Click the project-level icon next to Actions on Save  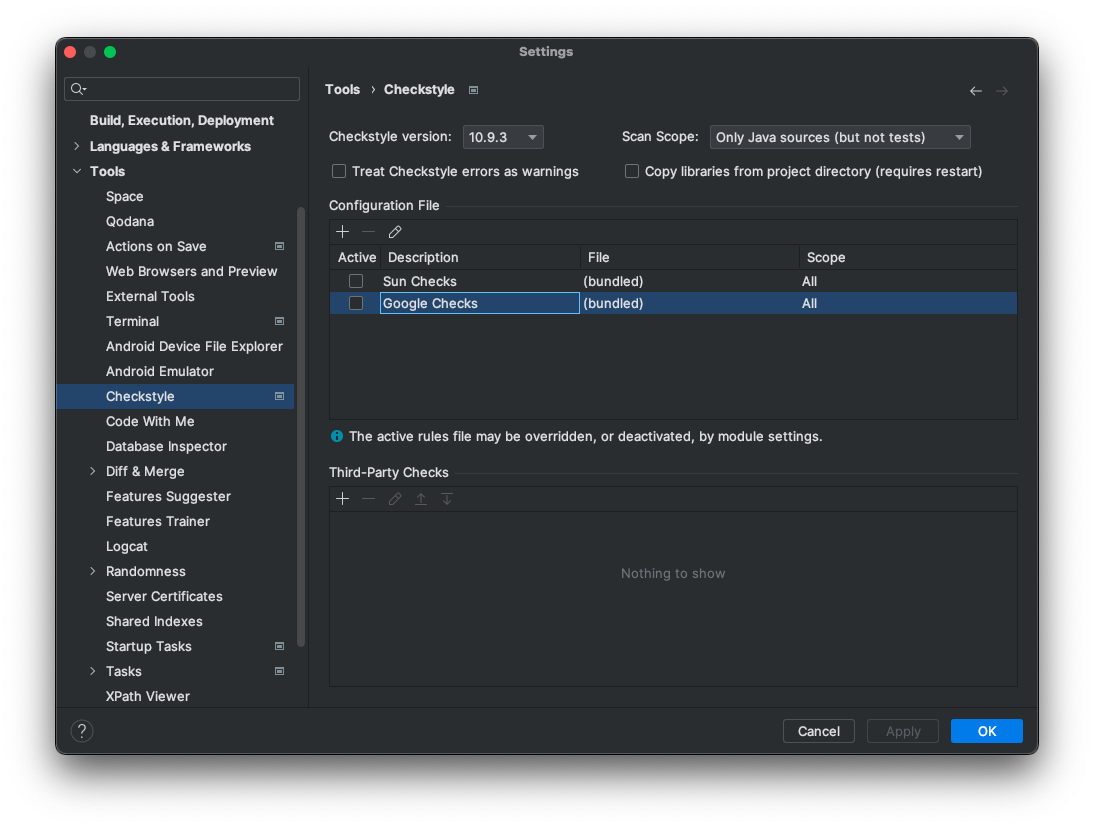tap(279, 246)
